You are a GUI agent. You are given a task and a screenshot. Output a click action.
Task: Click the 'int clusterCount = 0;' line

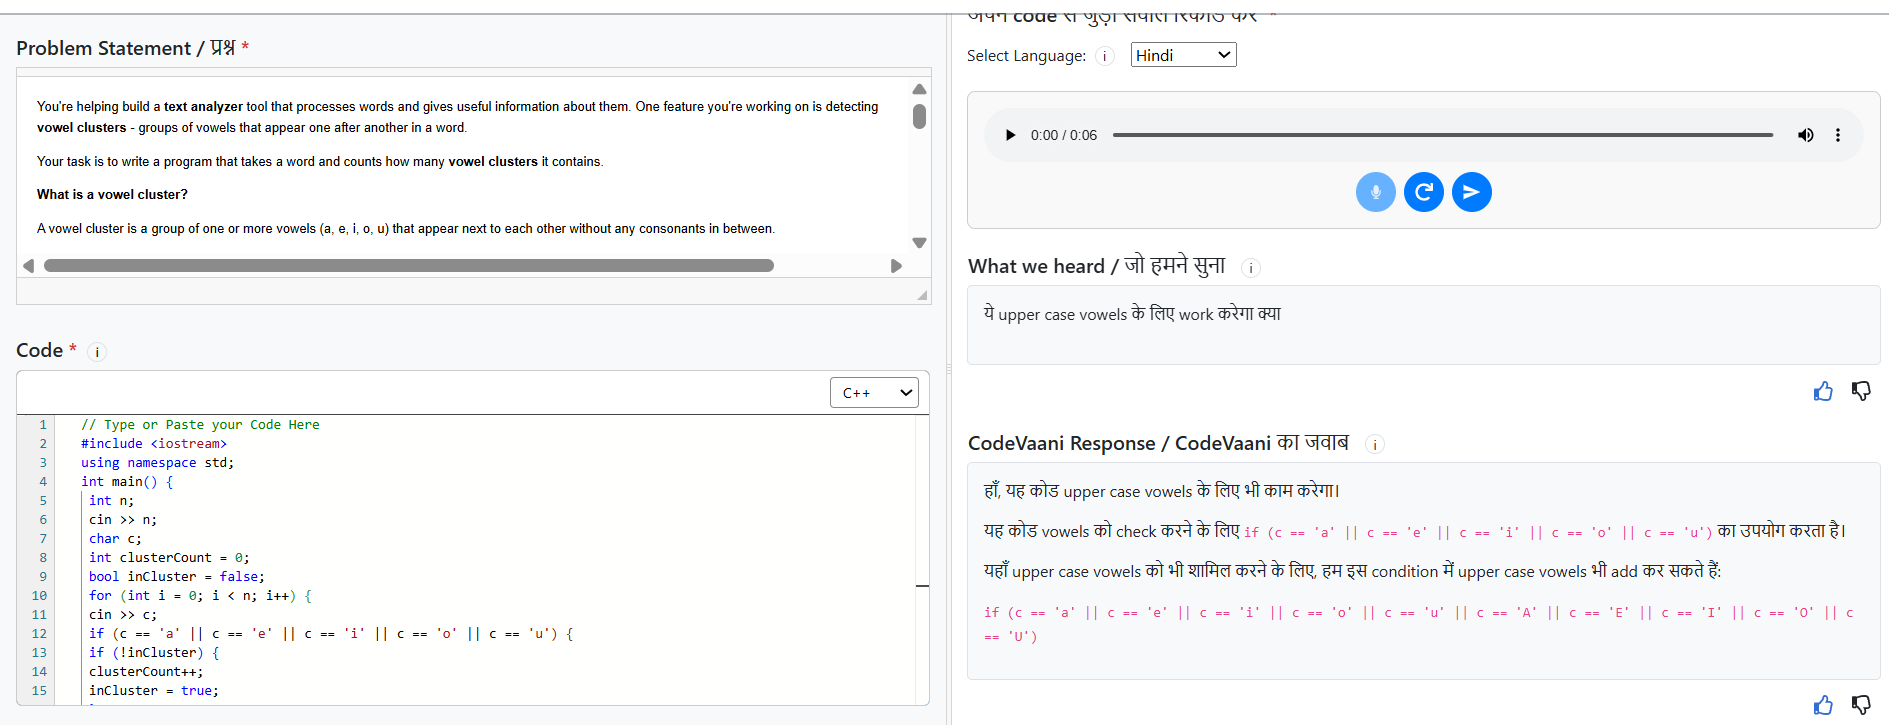(x=169, y=558)
